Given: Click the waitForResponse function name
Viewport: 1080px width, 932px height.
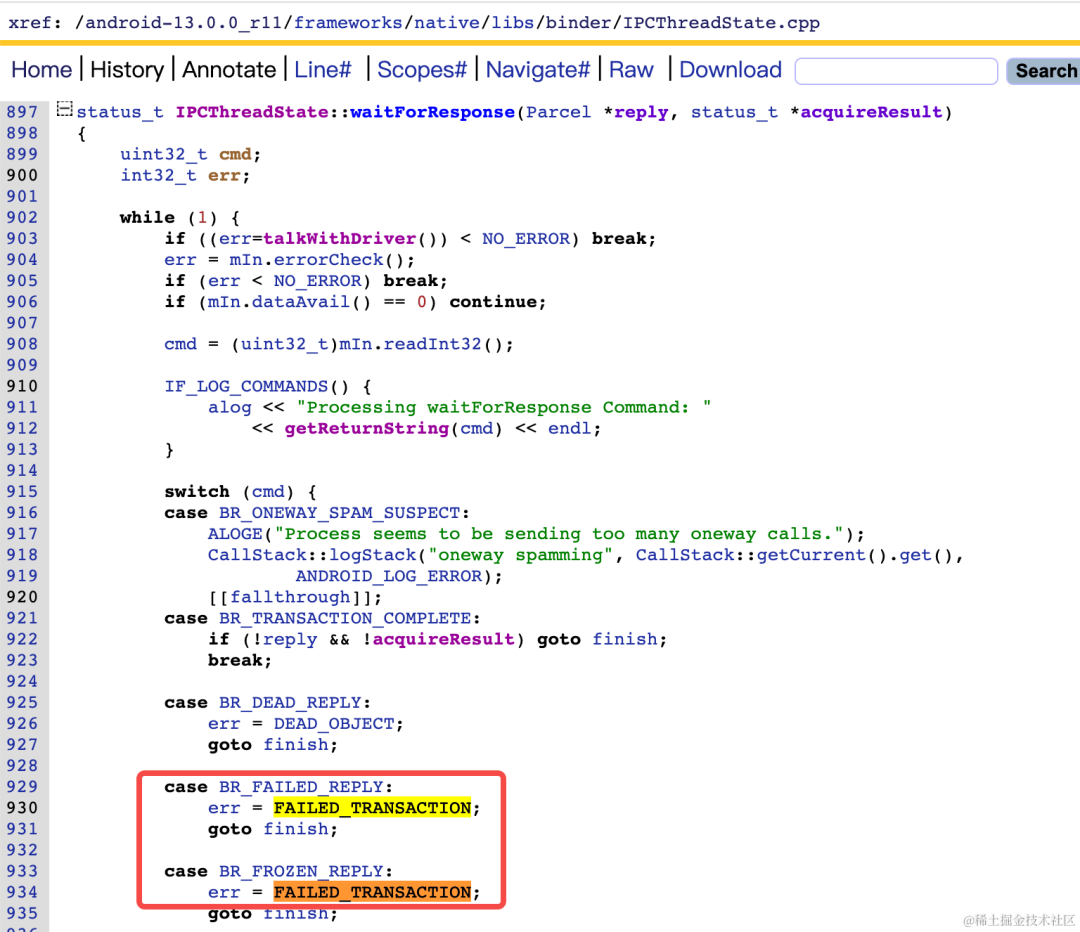Looking at the screenshot, I should click(x=433, y=112).
